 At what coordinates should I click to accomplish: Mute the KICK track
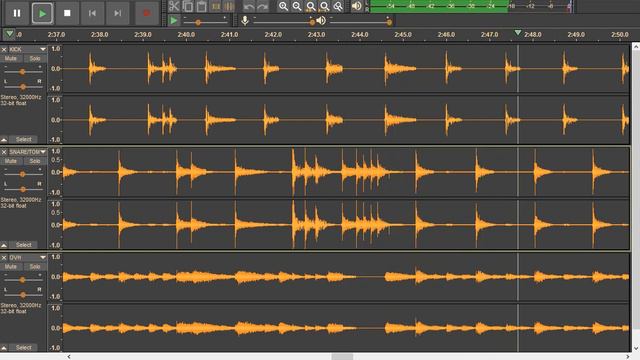[11, 58]
